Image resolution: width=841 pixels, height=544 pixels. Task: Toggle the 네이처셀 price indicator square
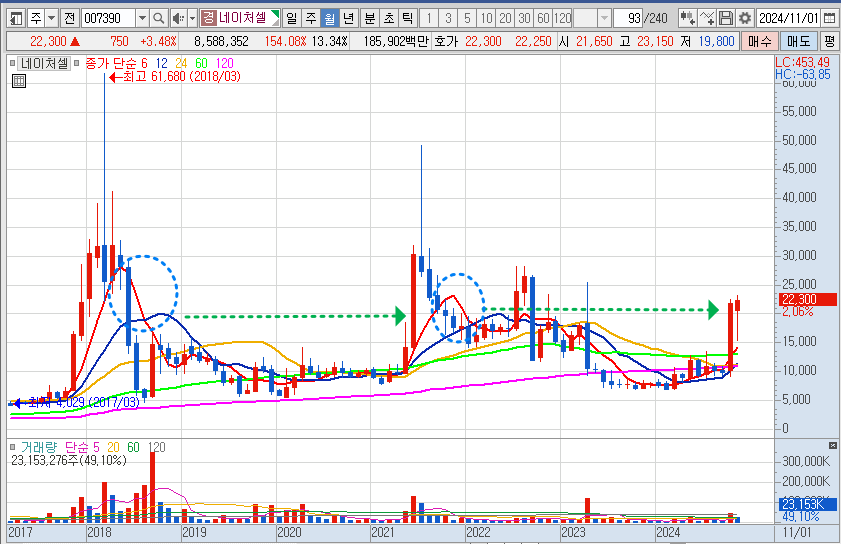pyautogui.click(x=12, y=63)
